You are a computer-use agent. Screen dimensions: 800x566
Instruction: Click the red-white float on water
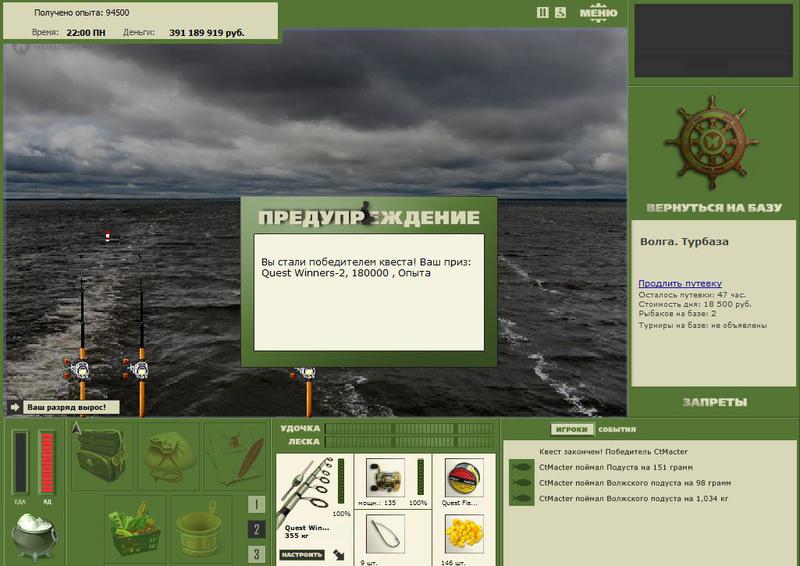coord(108,236)
